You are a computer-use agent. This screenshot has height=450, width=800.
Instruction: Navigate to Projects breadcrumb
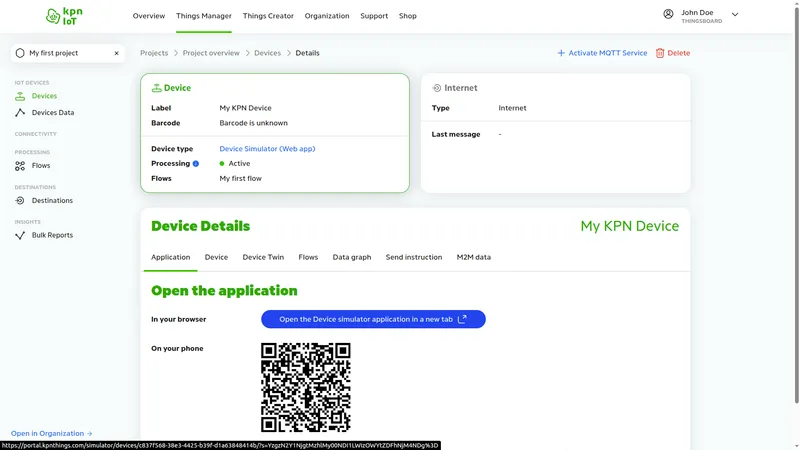click(x=154, y=53)
